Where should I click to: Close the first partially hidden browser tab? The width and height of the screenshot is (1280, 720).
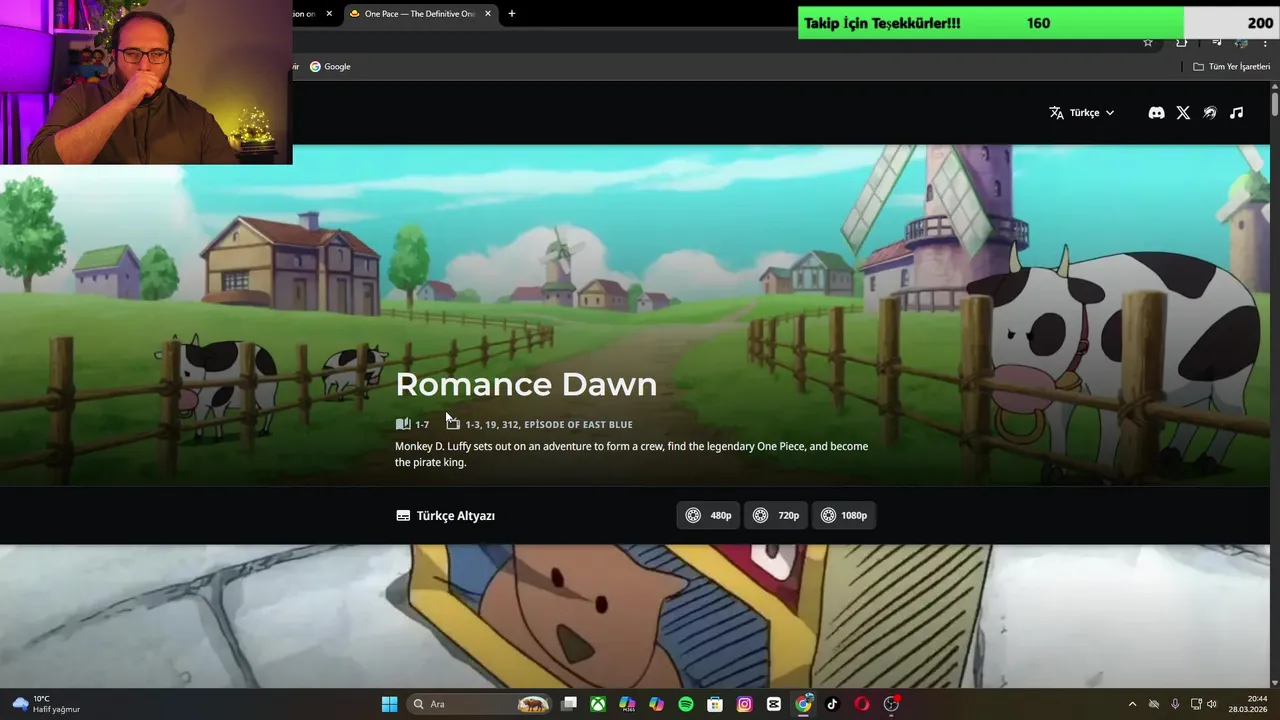[329, 14]
